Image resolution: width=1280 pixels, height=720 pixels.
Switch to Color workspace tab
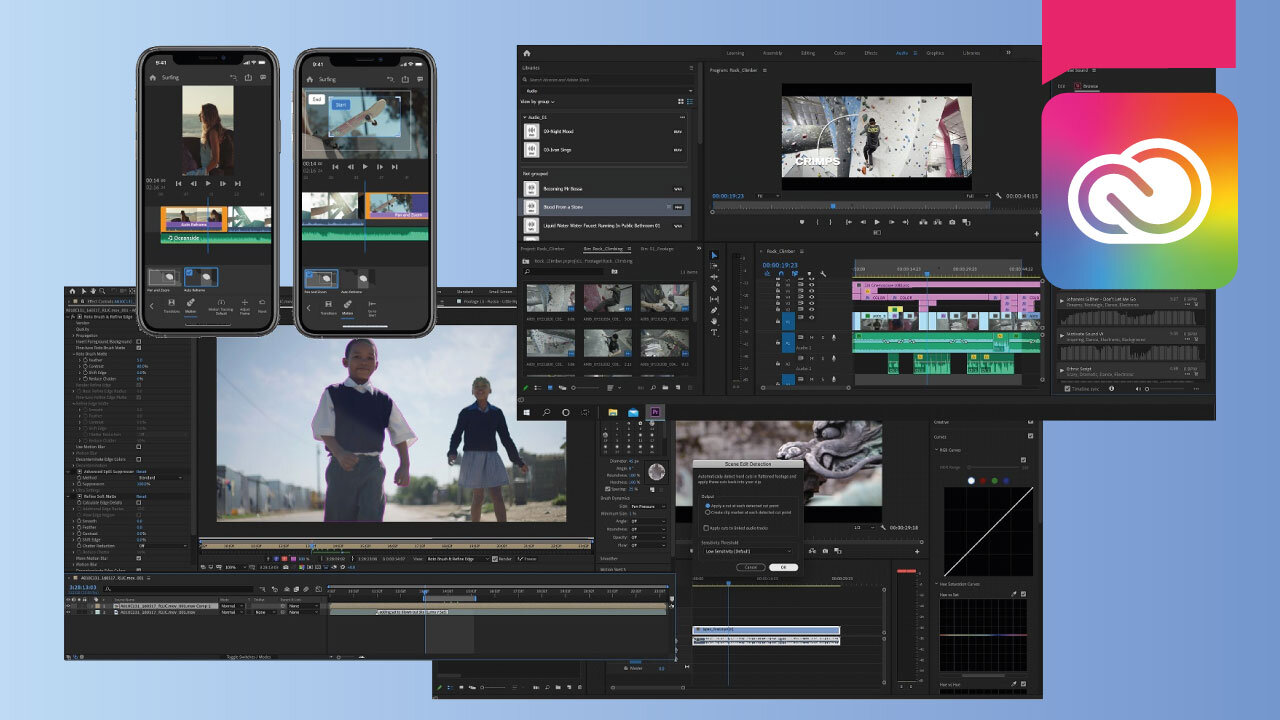coord(839,53)
